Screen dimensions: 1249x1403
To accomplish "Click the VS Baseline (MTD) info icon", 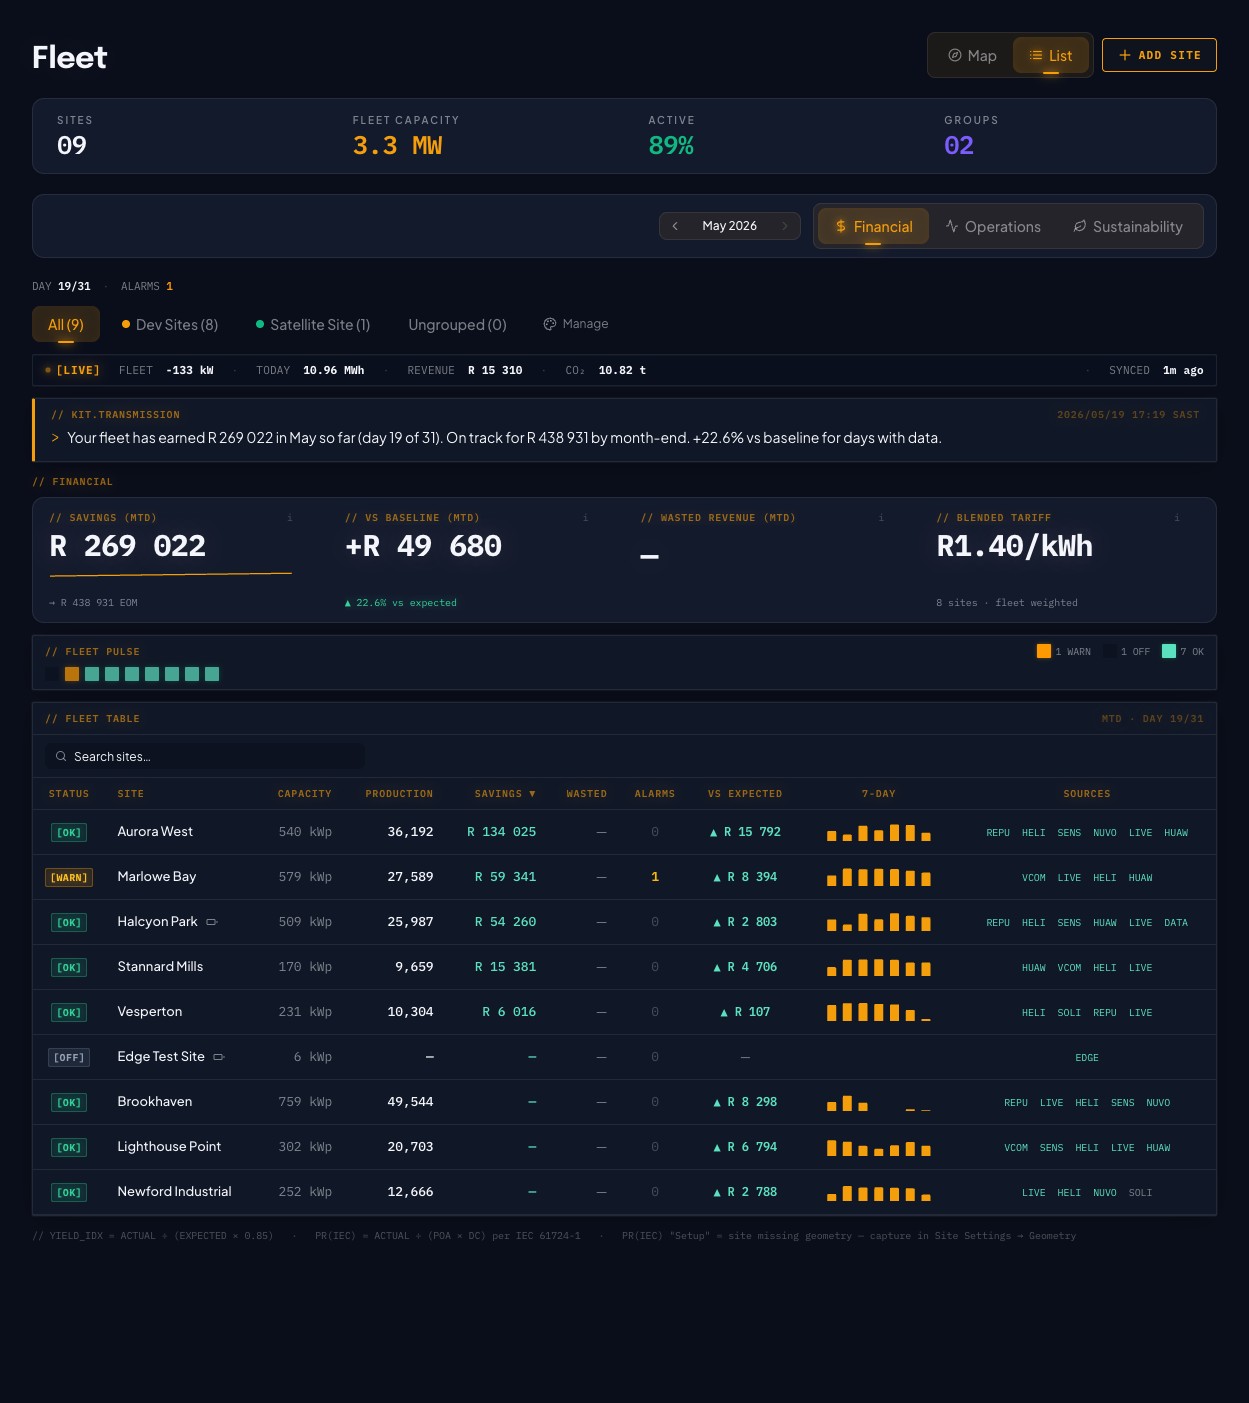I will point(585,518).
